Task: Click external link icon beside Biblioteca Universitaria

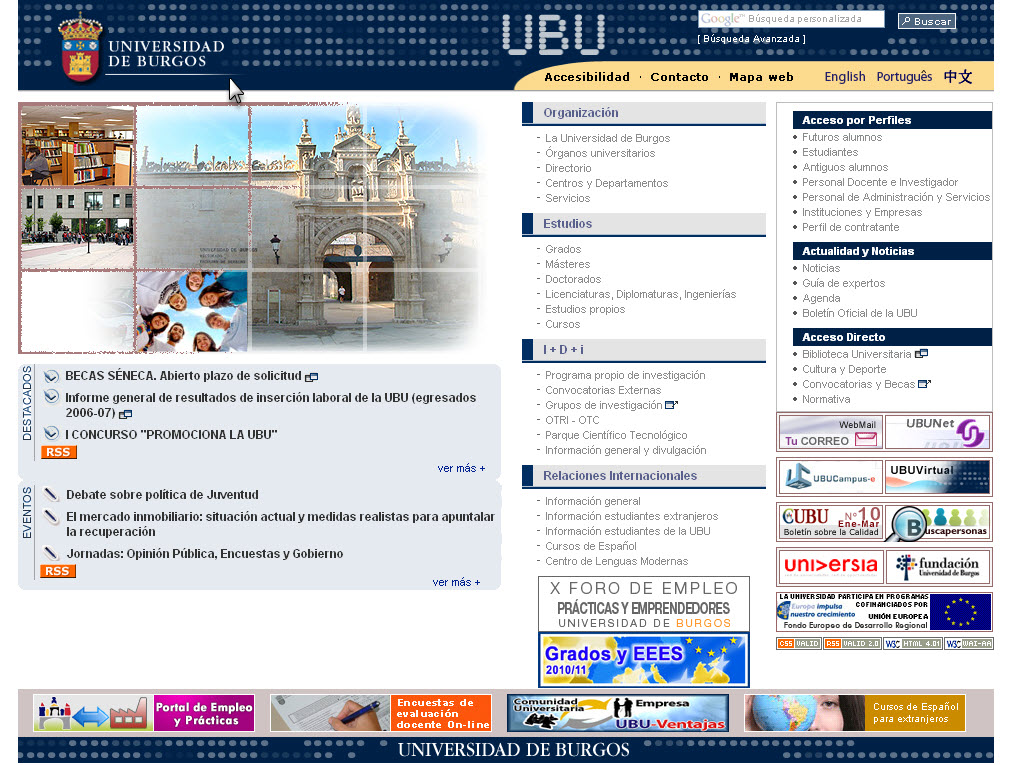Action: click(x=922, y=354)
